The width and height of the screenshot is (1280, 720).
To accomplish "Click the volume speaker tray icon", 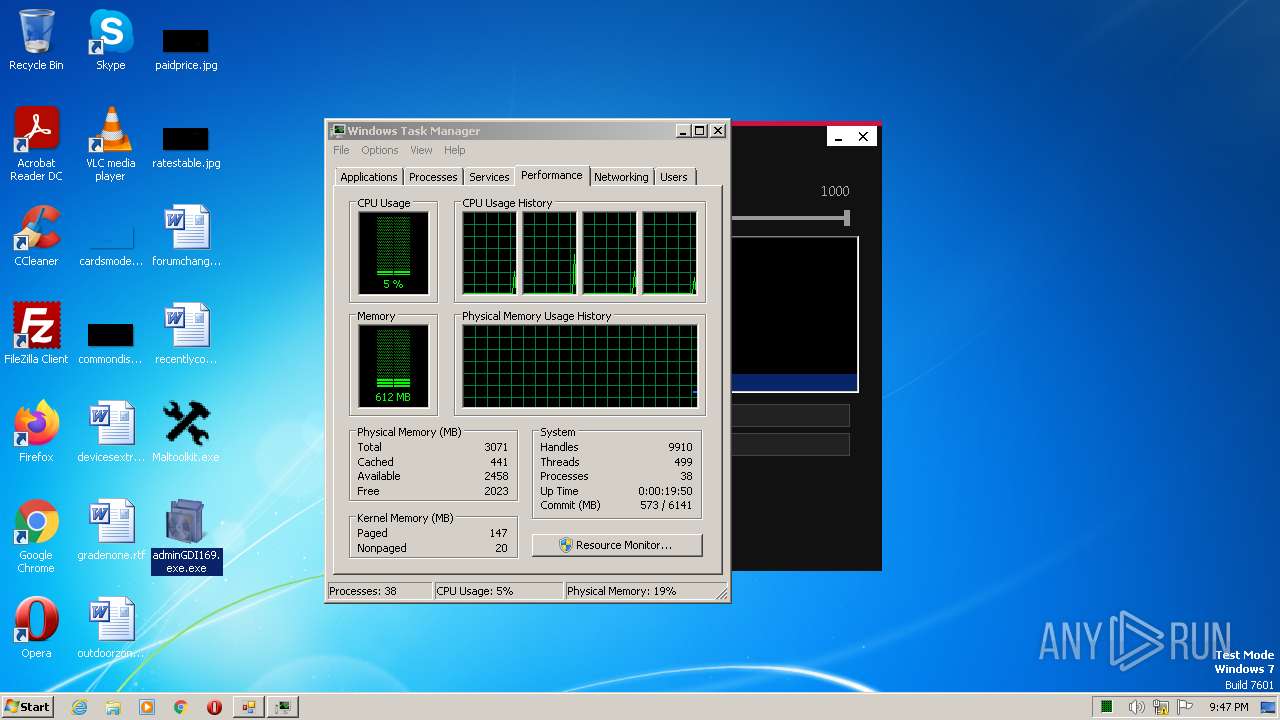I will (1136, 707).
